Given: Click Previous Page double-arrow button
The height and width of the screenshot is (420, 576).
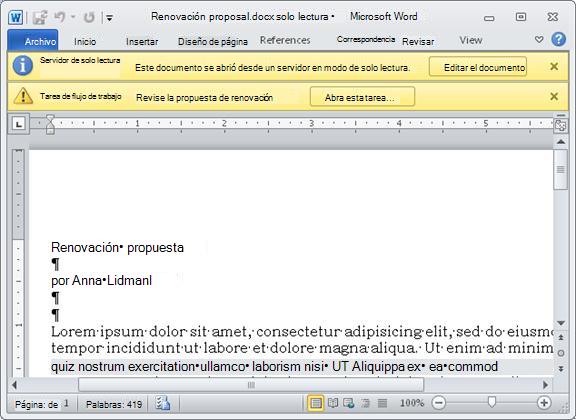Looking at the screenshot, I should tap(561, 338).
